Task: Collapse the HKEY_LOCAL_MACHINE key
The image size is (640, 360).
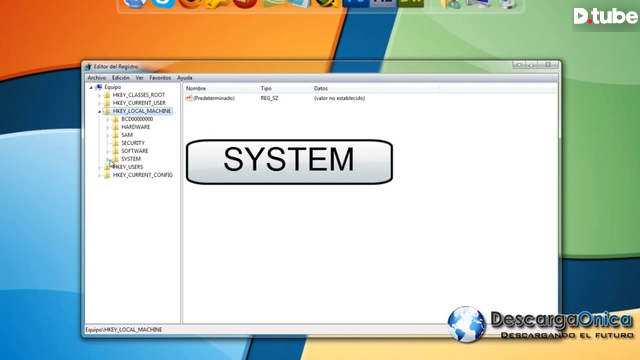Action: 99,111
